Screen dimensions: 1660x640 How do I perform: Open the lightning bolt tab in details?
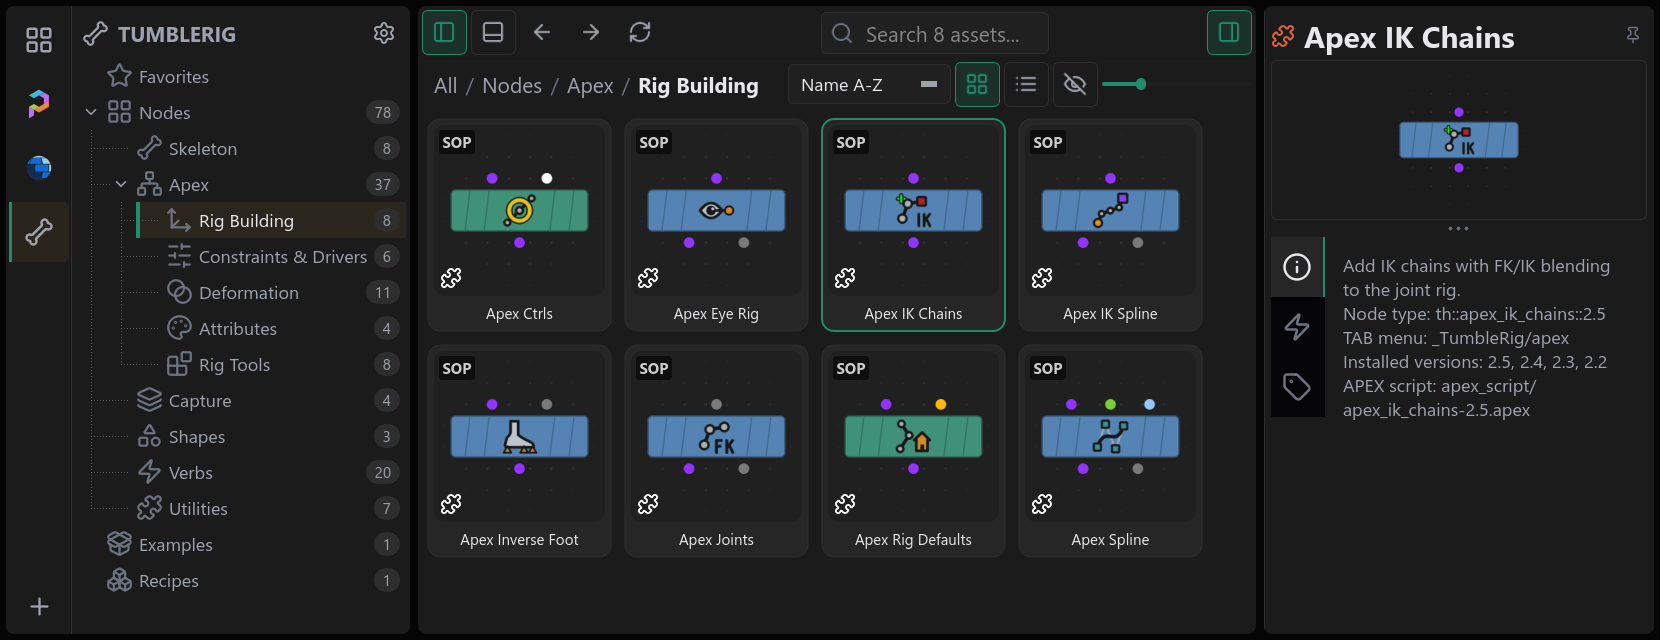pos(1297,327)
